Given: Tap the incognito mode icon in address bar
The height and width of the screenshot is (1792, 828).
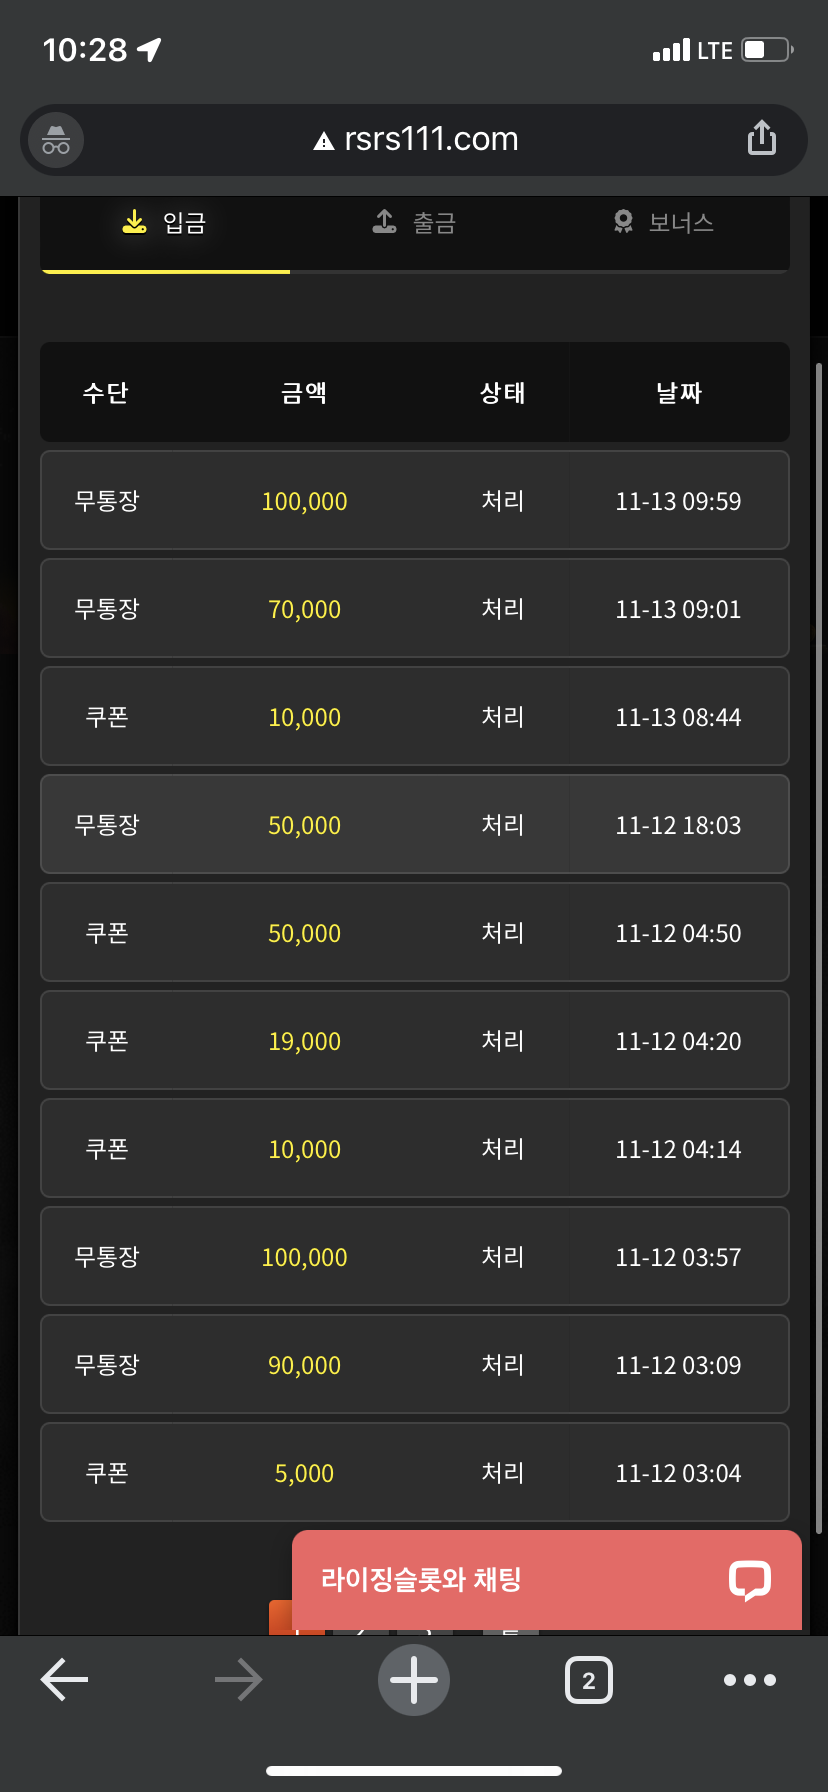Looking at the screenshot, I should 56,140.
